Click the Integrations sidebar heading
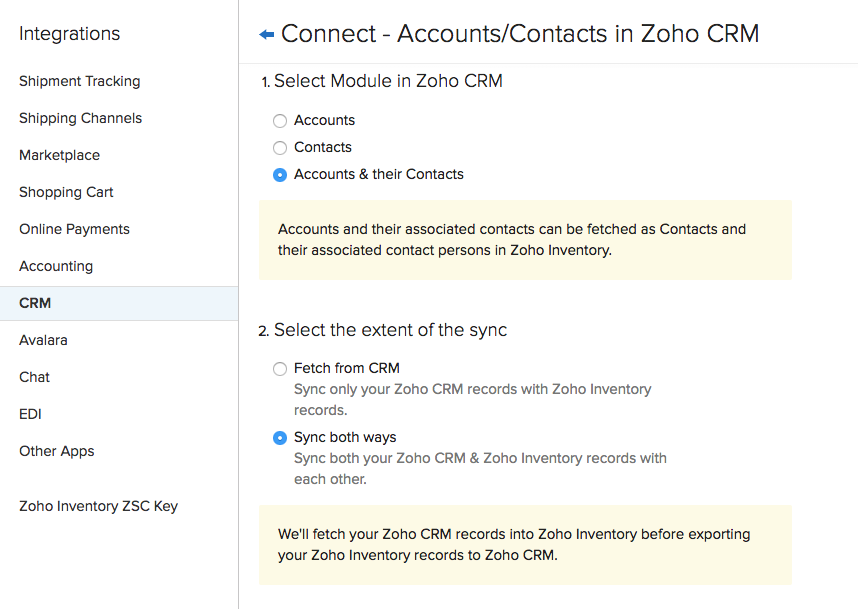Viewport: 858px width, 609px height. pos(69,34)
